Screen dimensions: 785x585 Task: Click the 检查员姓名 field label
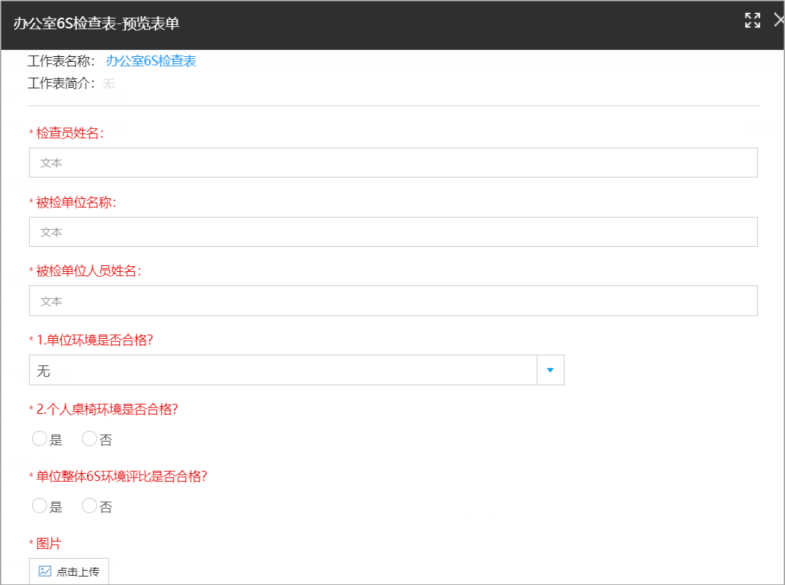point(70,133)
